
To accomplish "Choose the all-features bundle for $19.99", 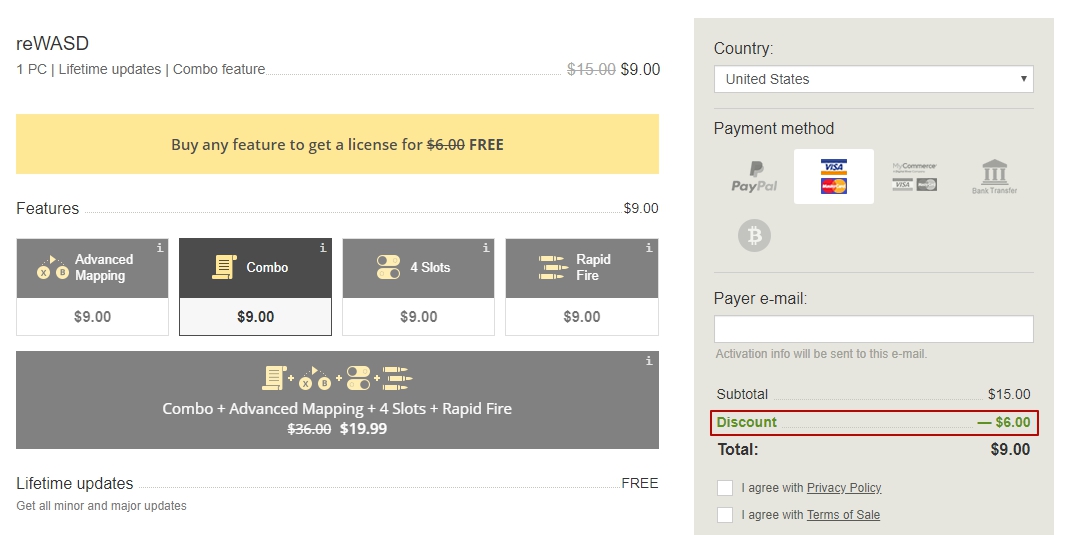I will (x=337, y=400).
